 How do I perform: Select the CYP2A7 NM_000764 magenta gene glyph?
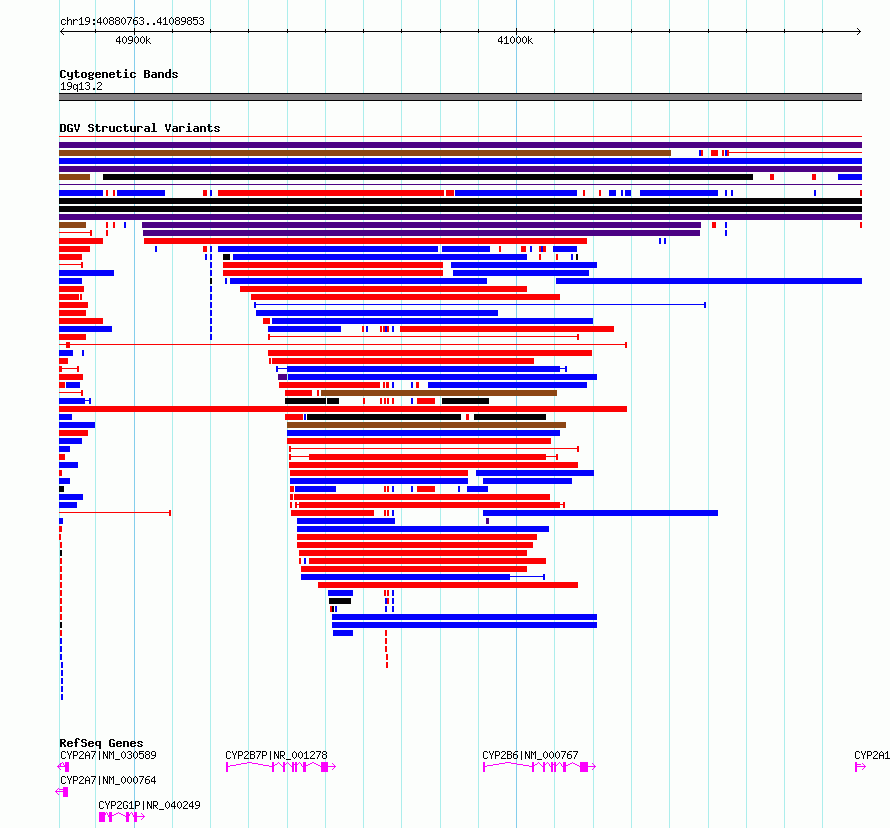[x=62, y=792]
